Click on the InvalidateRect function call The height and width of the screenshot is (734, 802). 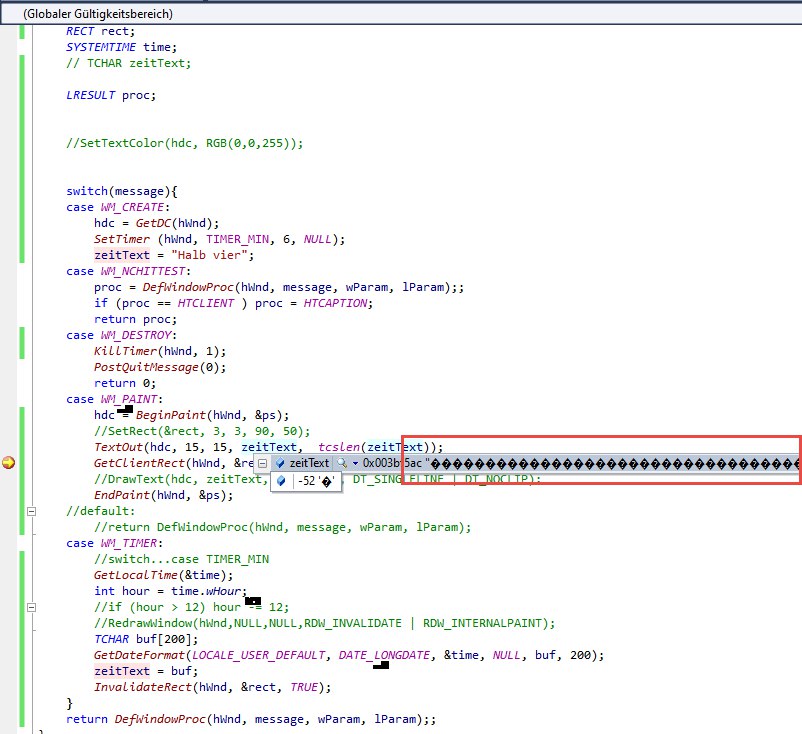click(x=143, y=687)
